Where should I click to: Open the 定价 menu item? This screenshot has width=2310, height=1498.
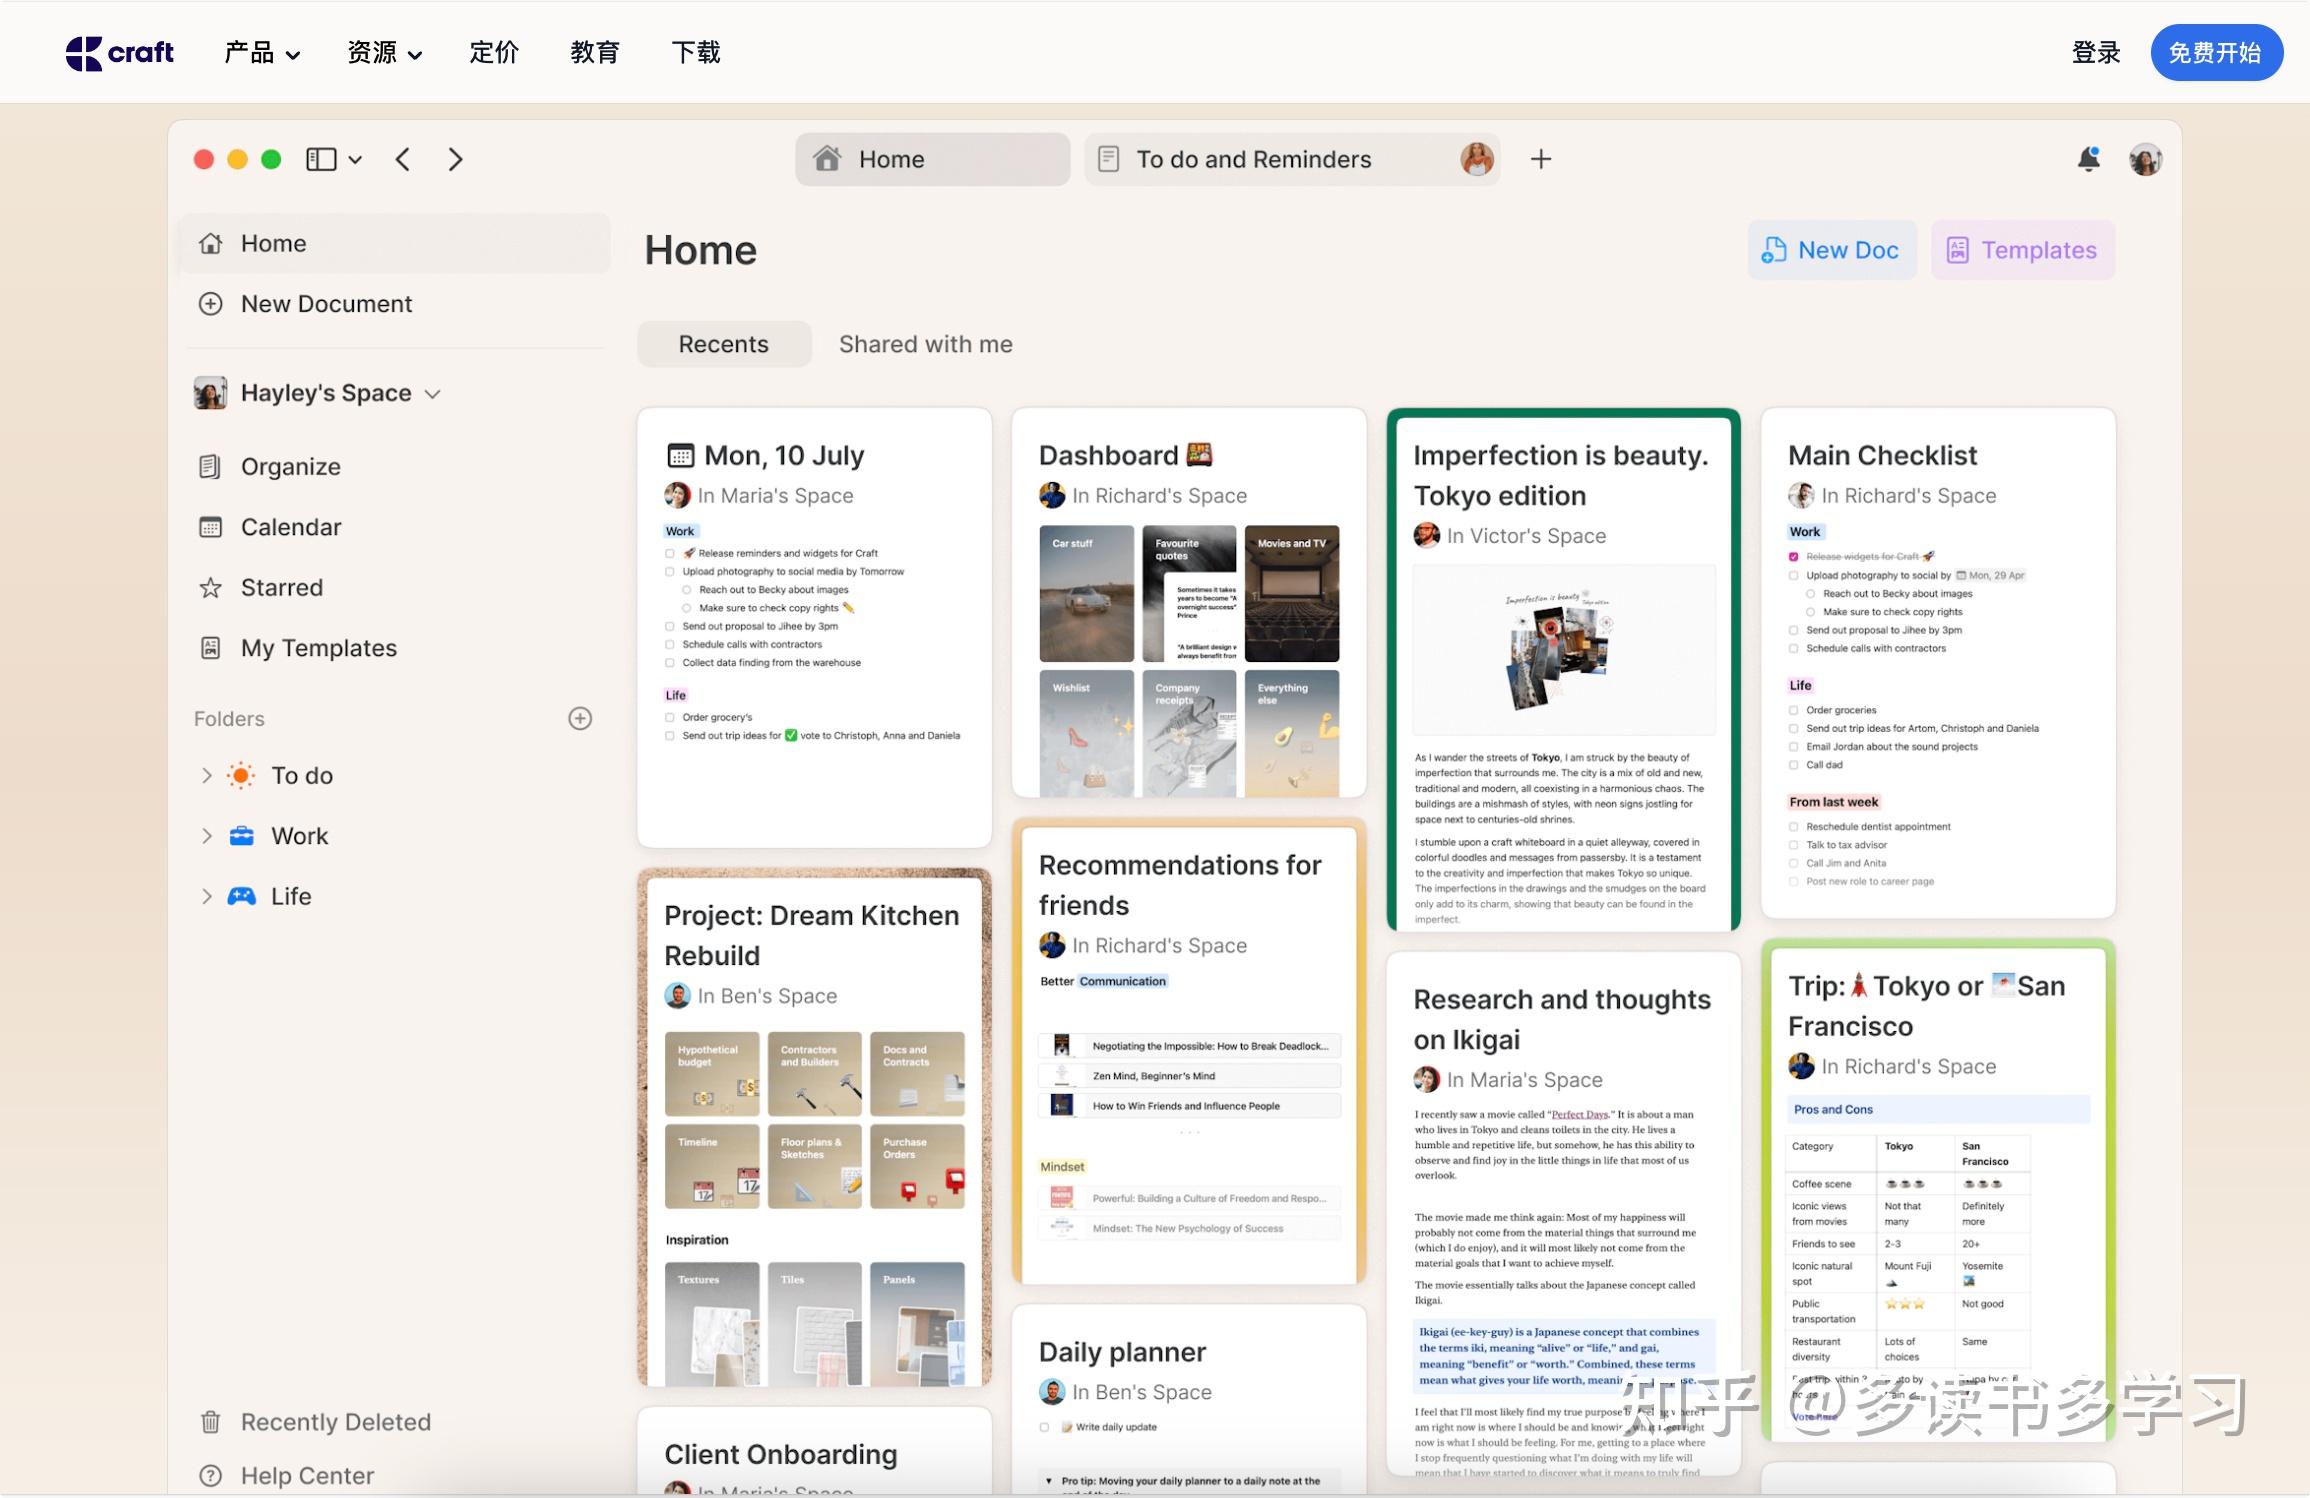tap(494, 52)
